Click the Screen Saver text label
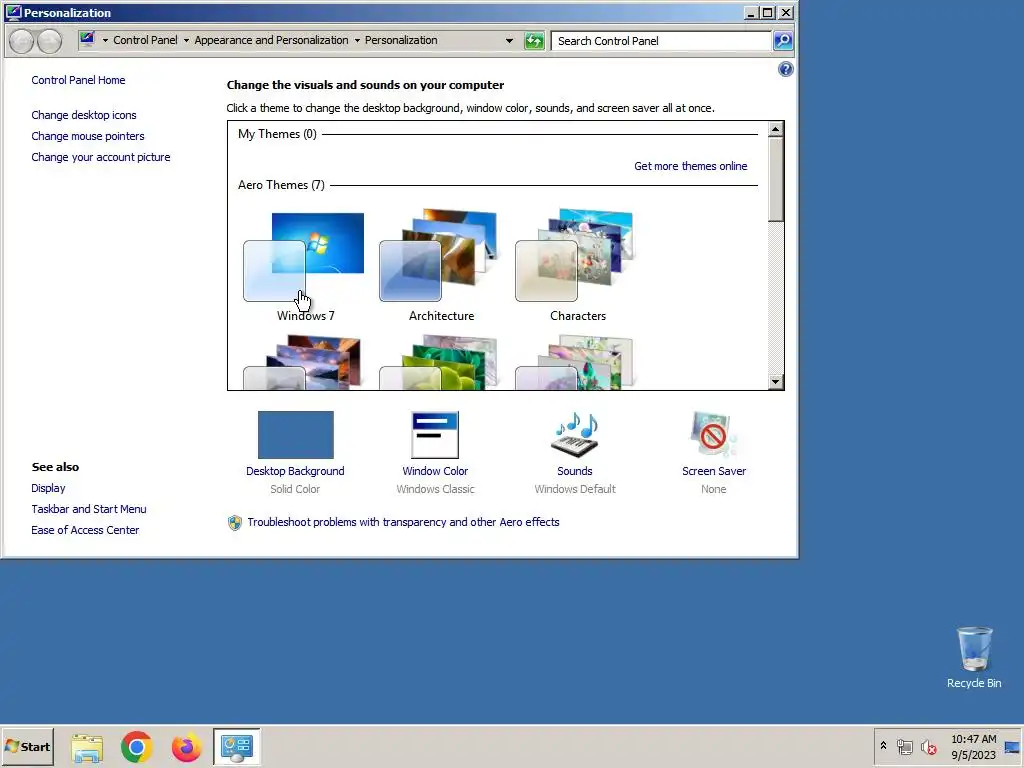The width and height of the screenshot is (1024, 768). click(x=714, y=471)
